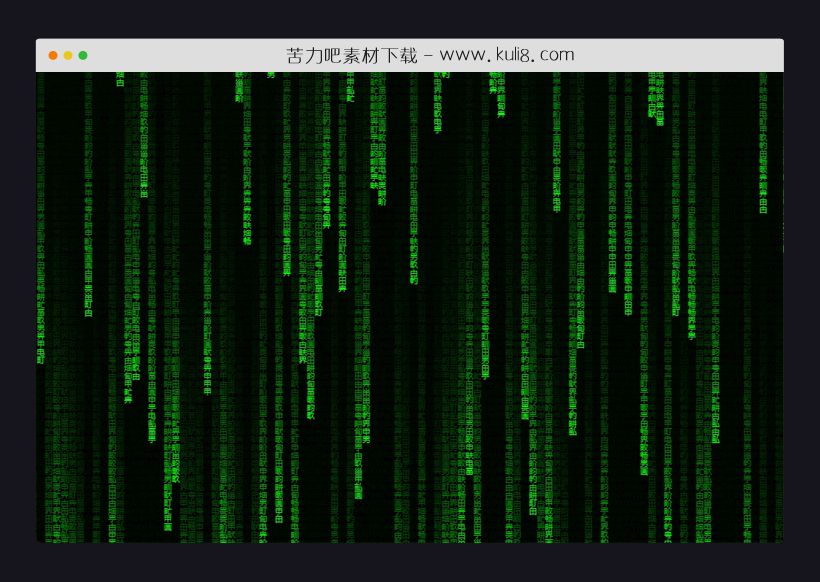820x582 pixels.
Task: Click the green dot in the title bar
Action: click(x=83, y=55)
